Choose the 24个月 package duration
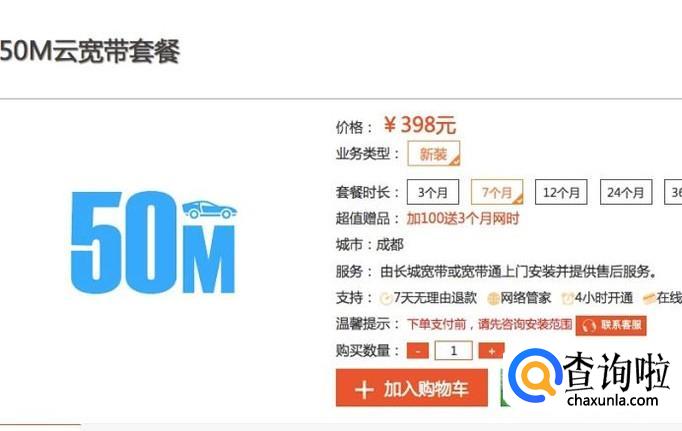This screenshot has height=431, width=682. click(626, 192)
